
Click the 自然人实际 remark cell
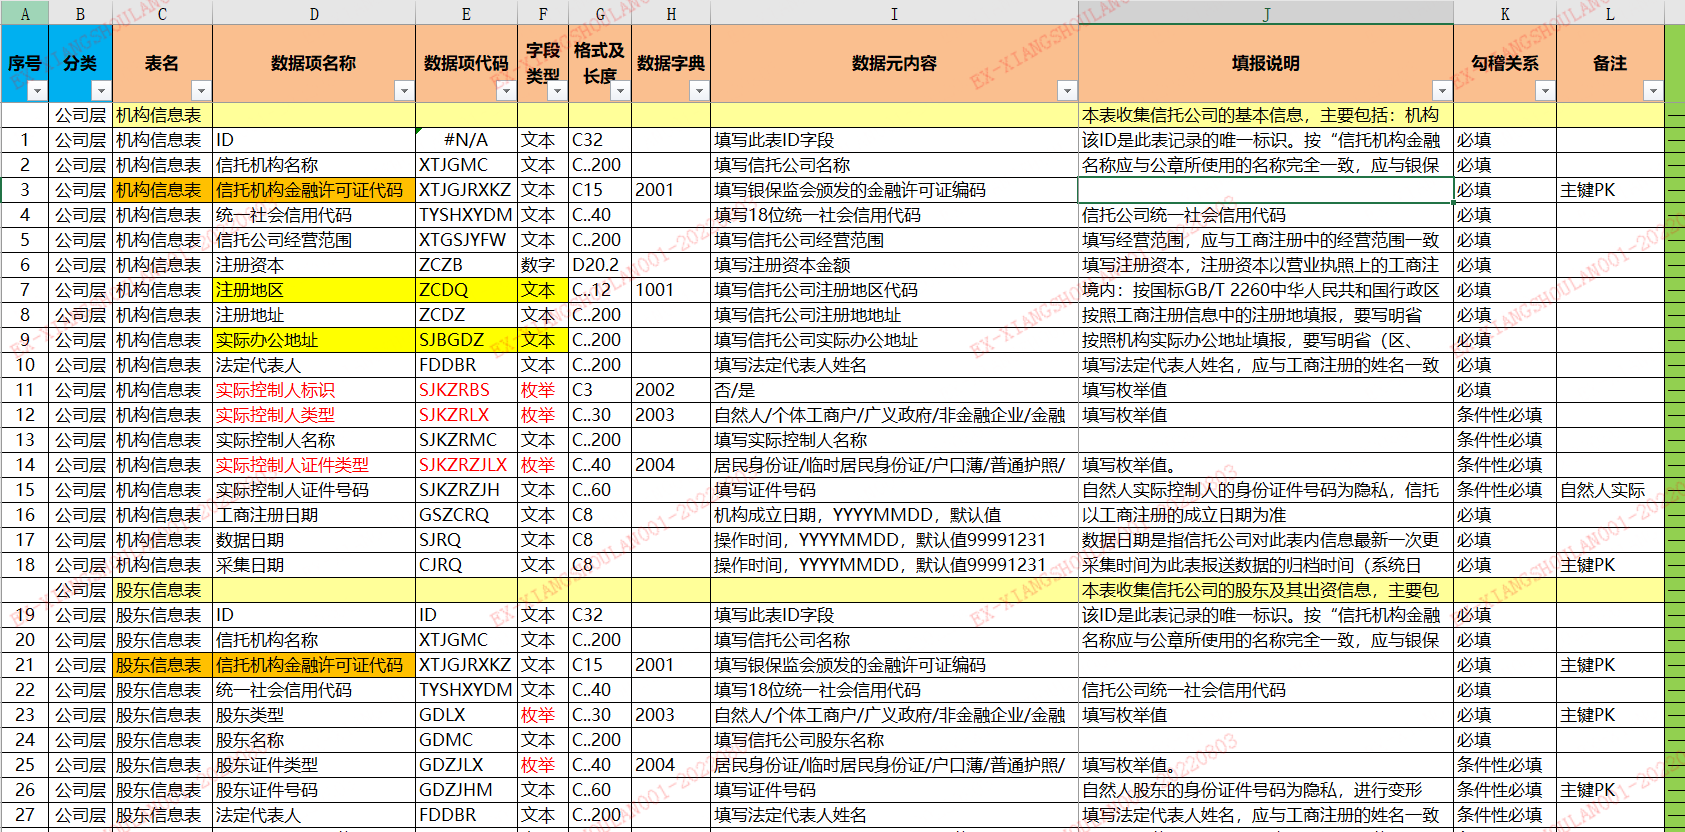point(1610,490)
